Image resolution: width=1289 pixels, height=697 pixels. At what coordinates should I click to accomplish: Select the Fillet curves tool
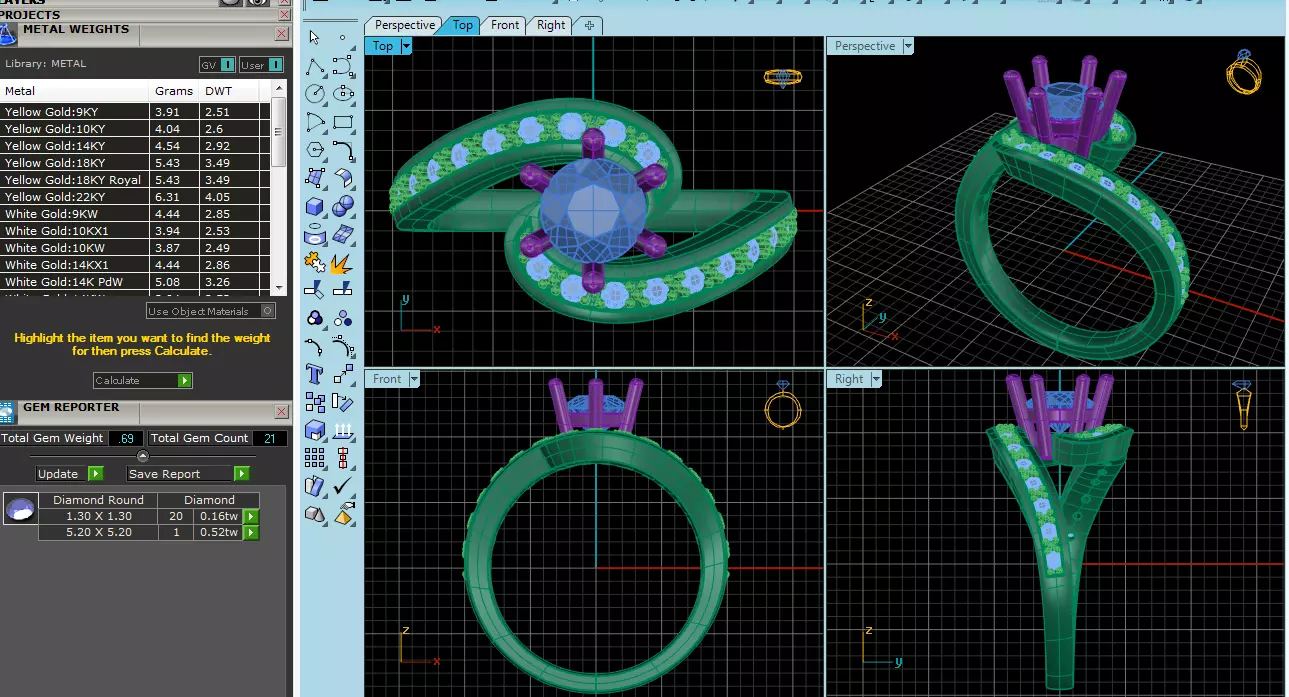[343, 151]
